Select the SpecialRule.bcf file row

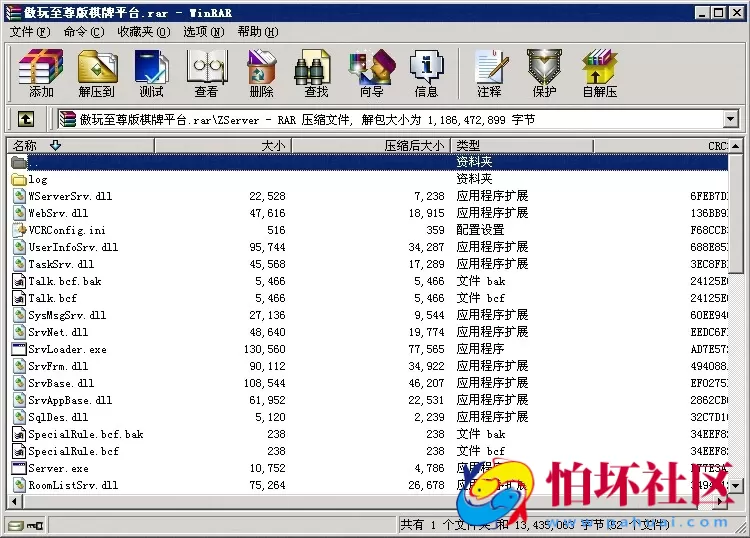[x=368, y=451]
